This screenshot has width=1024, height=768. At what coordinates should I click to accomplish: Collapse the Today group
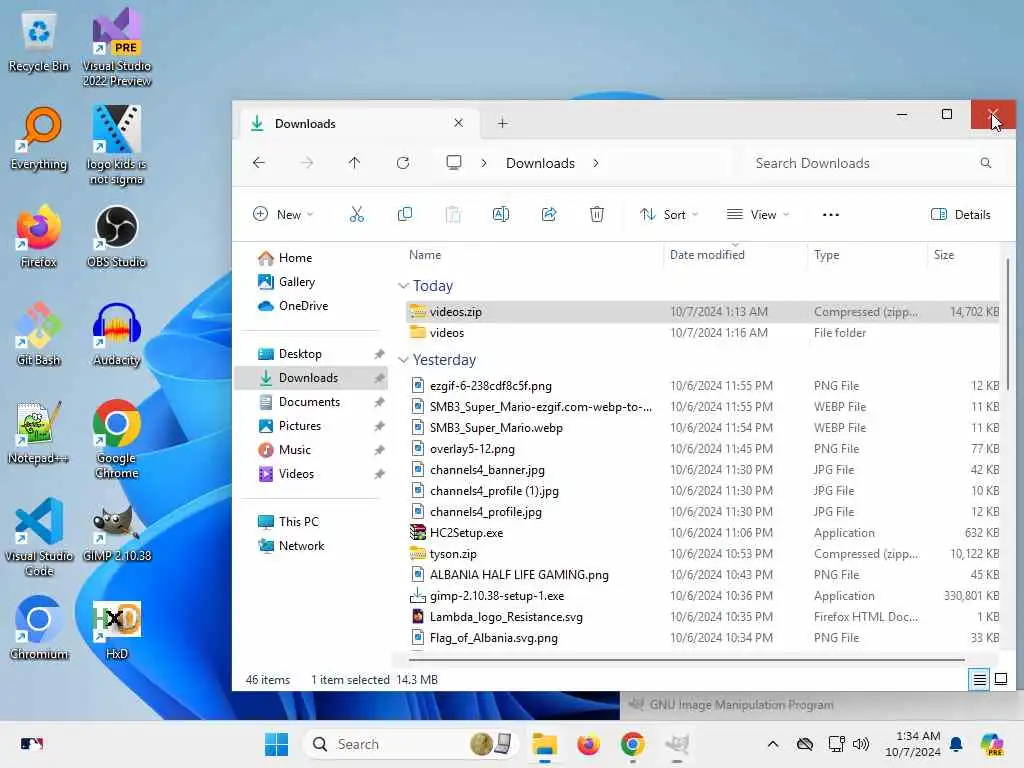click(x=403, y=286)
